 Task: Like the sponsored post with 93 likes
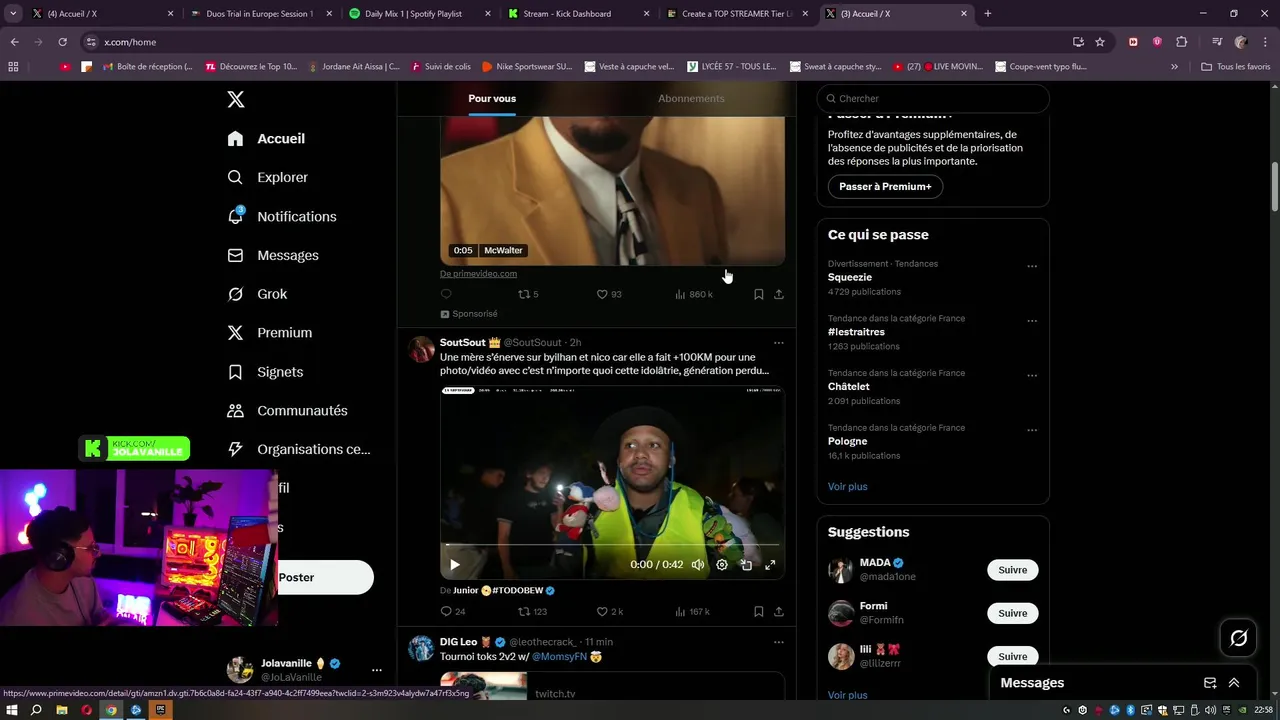pos(609,294)
